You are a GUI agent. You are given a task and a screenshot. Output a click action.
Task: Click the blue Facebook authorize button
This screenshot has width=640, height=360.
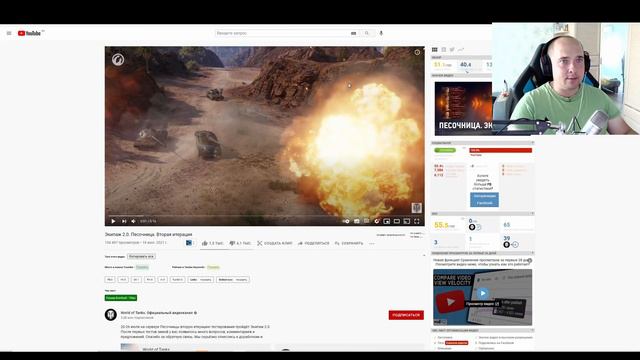pyautogui.click(x=484, y=200)
